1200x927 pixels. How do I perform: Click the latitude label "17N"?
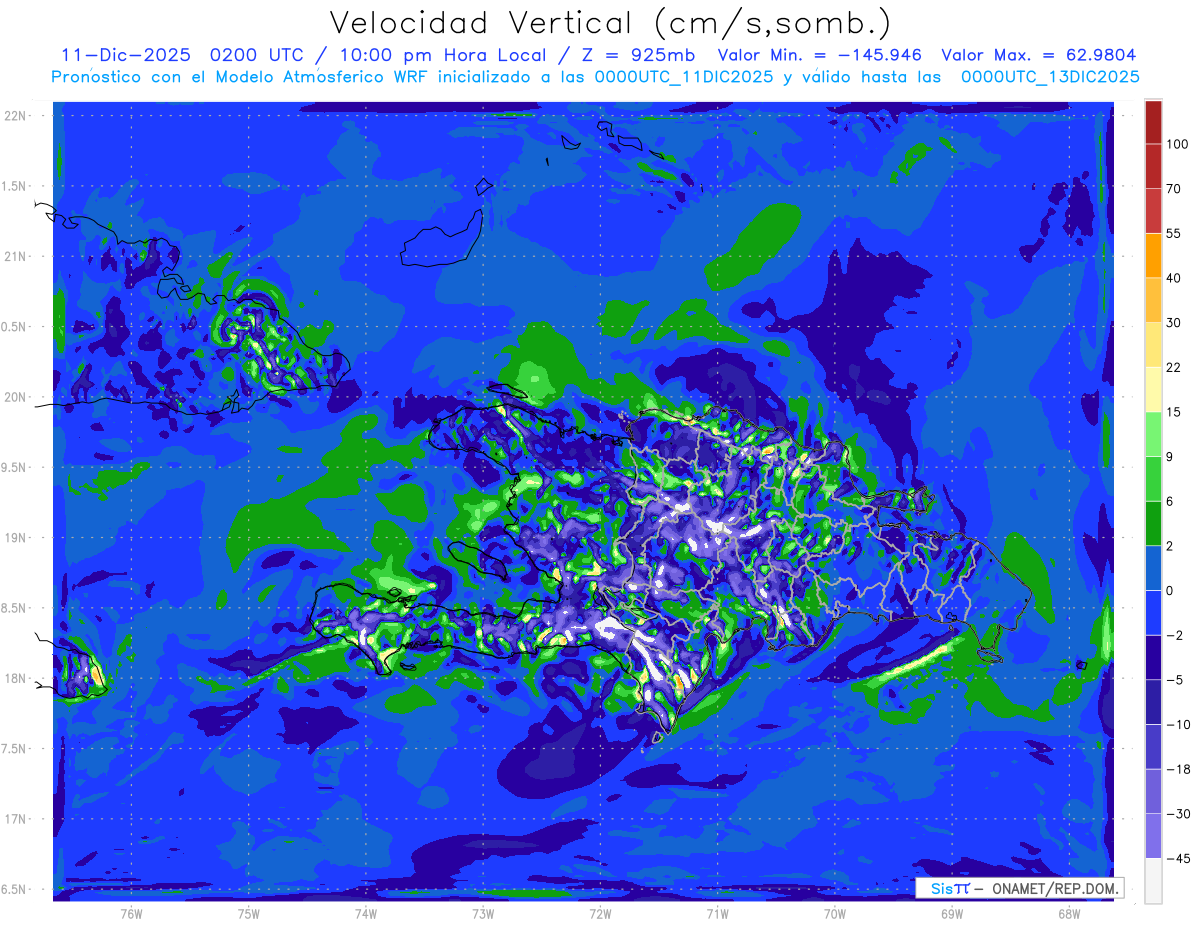click(15, 819)
